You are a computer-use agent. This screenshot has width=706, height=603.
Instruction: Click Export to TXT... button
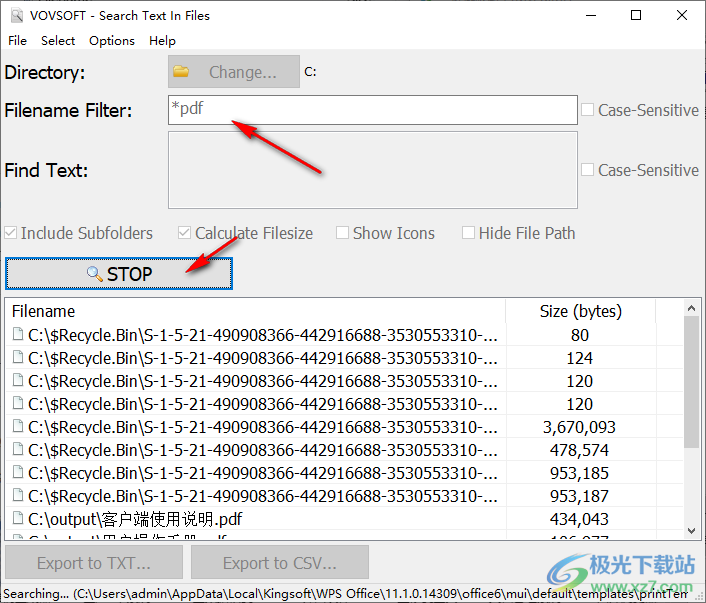(x=94, y=562)
